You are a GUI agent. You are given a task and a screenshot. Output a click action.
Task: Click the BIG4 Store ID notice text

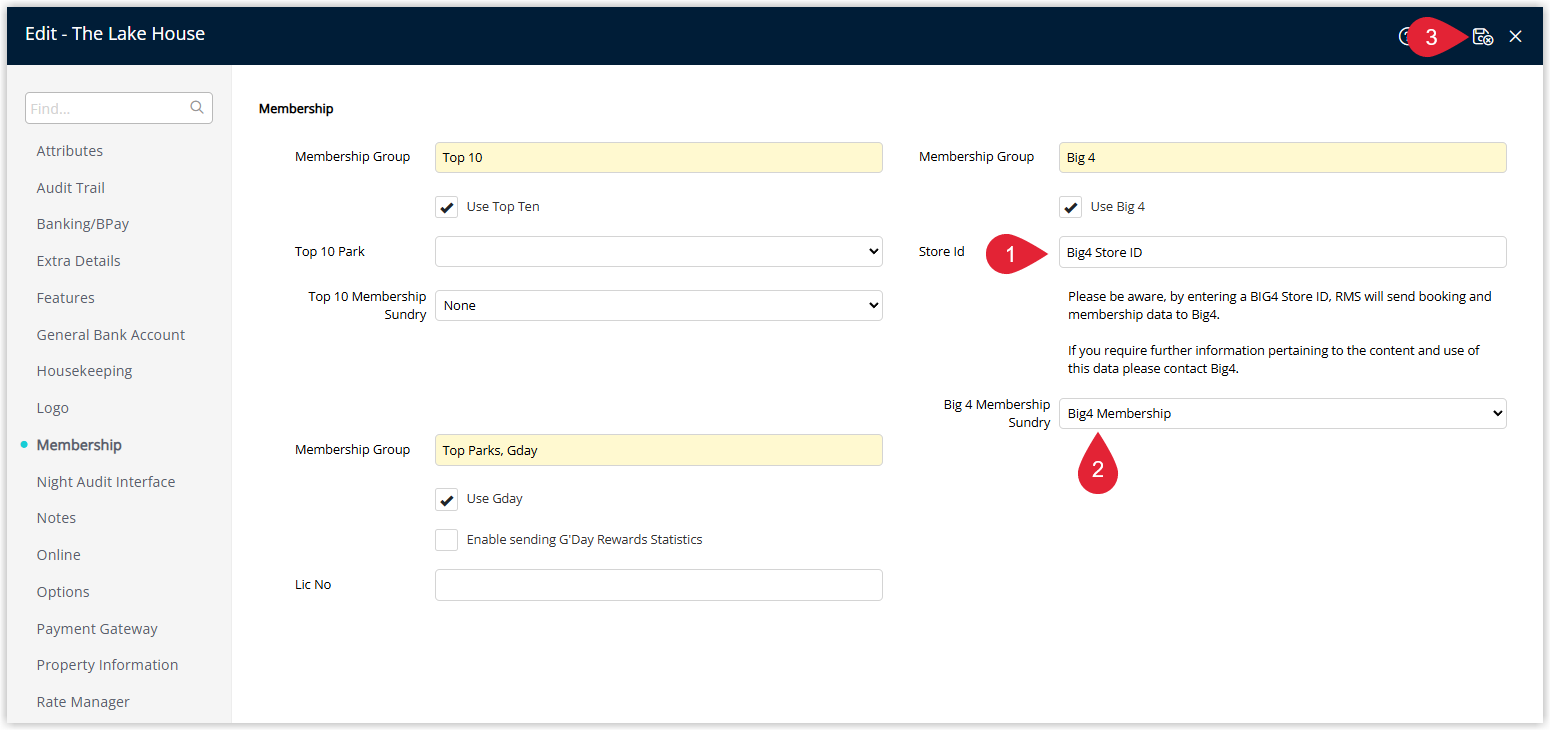click(1279, 306)
